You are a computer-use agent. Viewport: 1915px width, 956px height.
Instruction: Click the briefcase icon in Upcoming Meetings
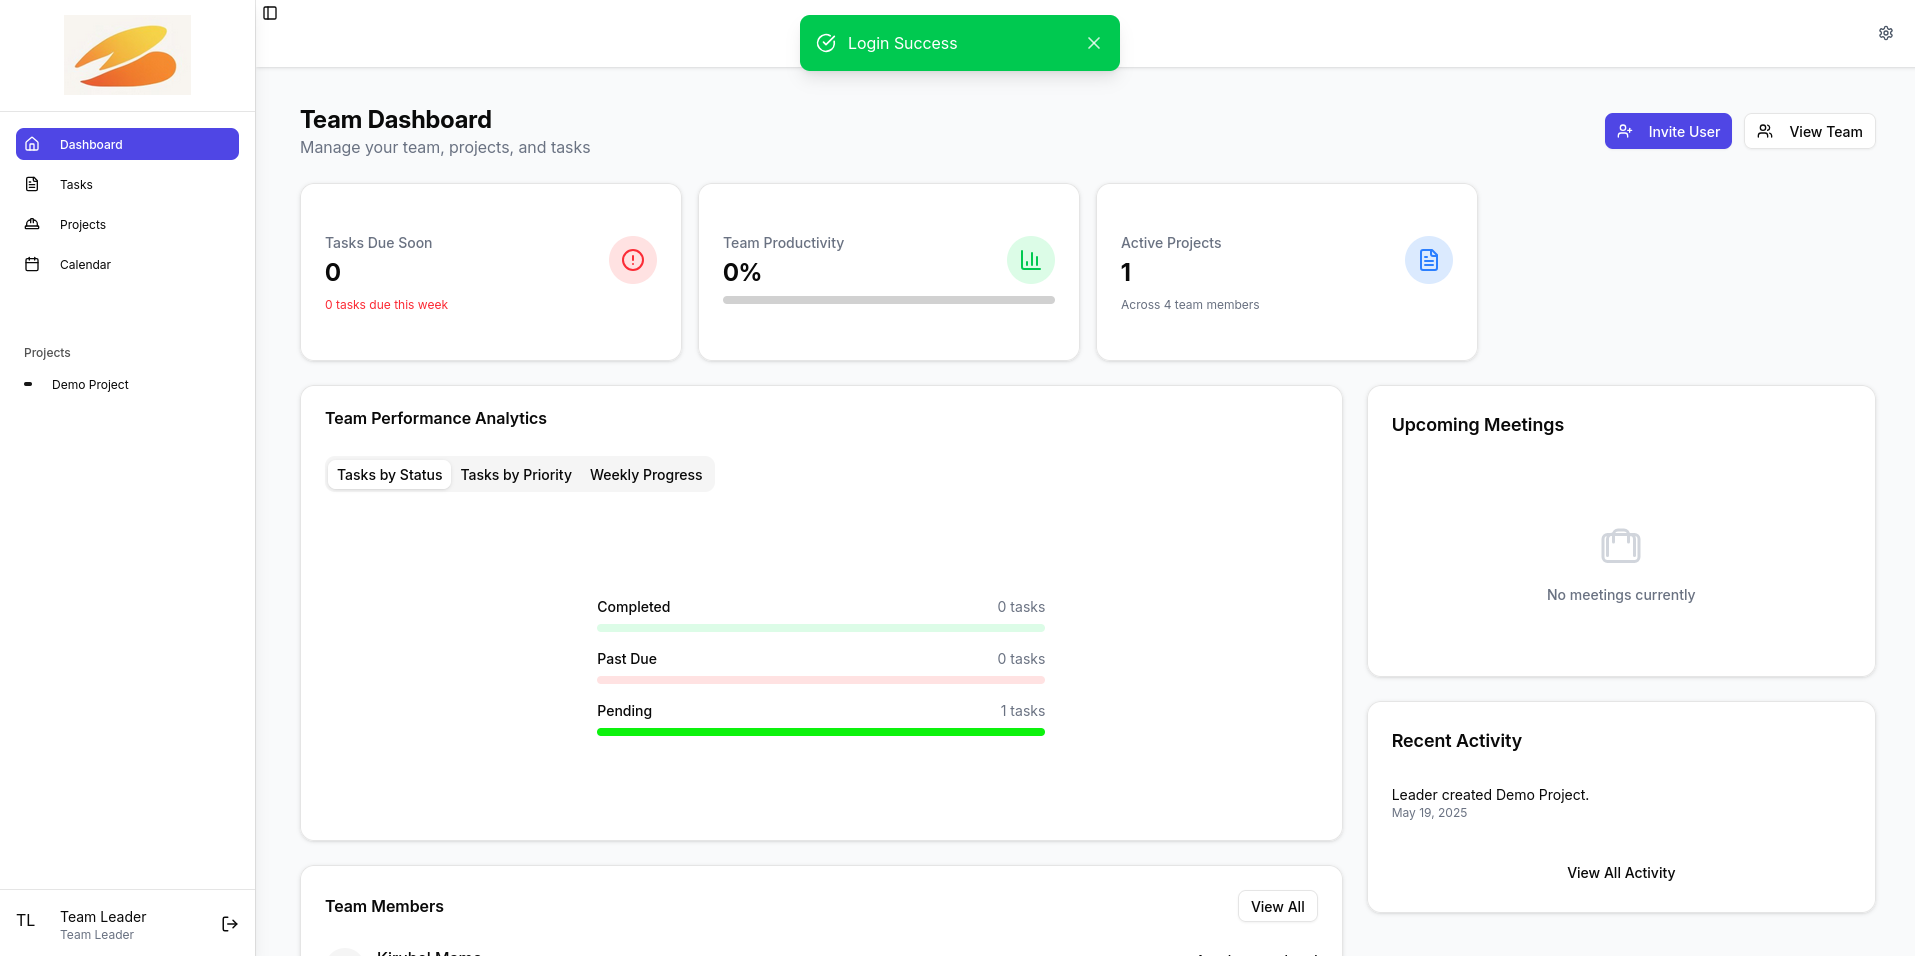[x=1620, y=546]
